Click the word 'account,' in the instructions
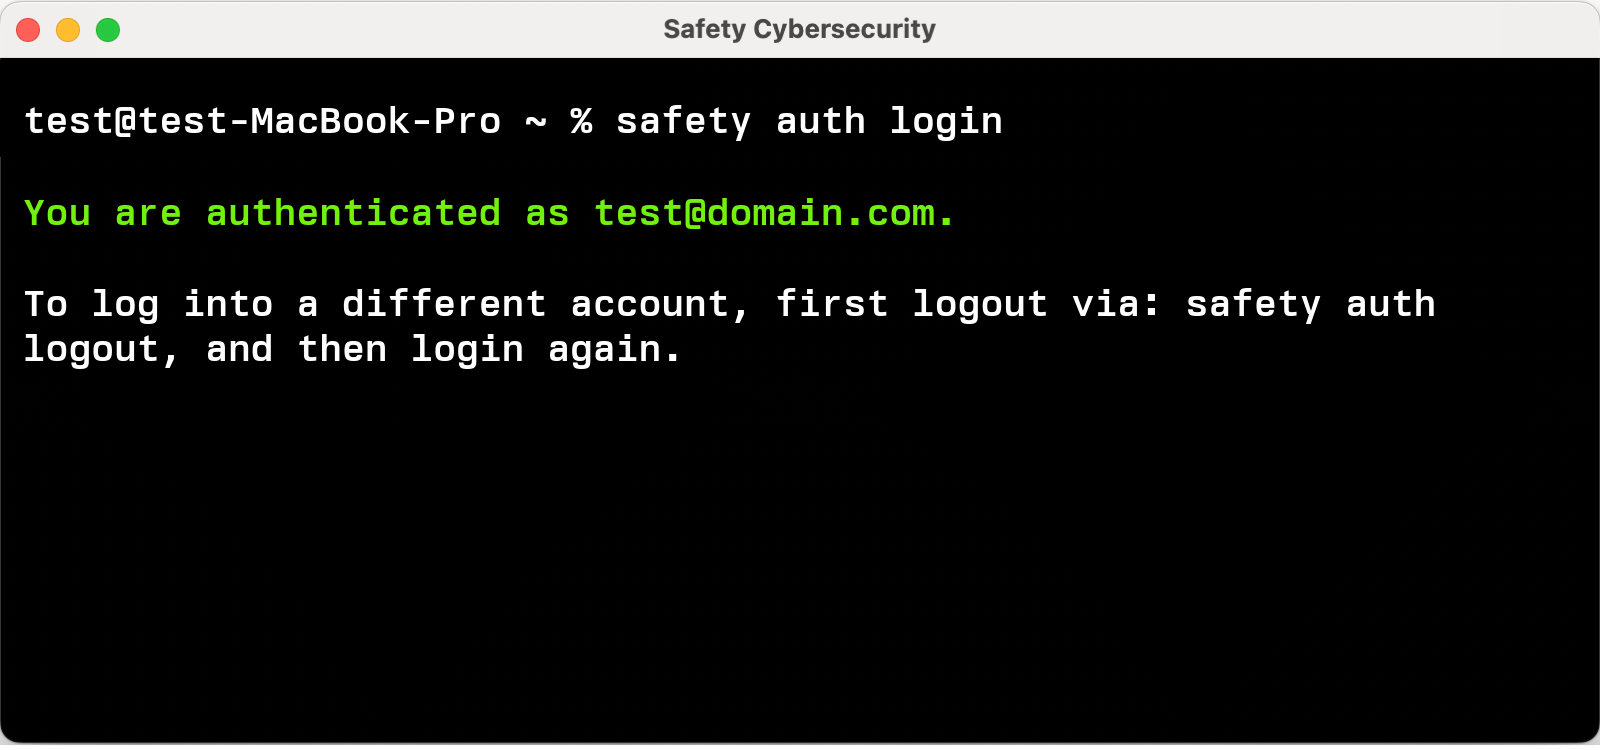1600x750 pixels. [659, 304]
